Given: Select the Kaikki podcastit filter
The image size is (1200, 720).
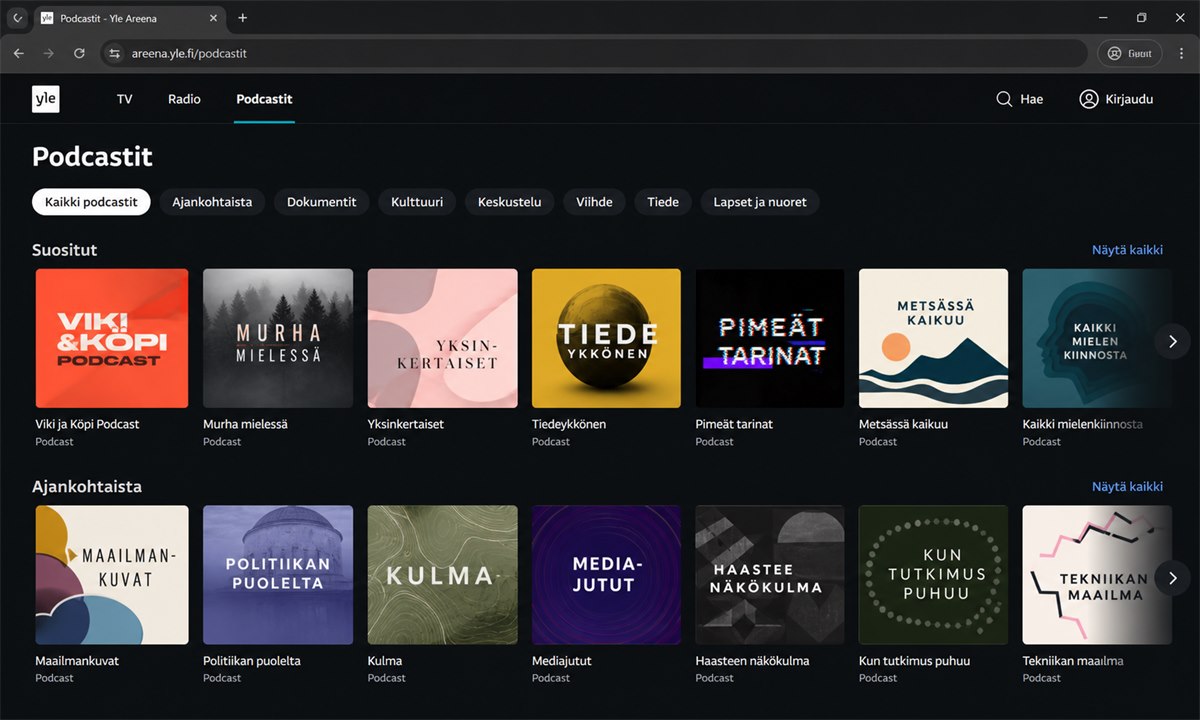Looking at the screenshot, I should (x=91, y=202).
